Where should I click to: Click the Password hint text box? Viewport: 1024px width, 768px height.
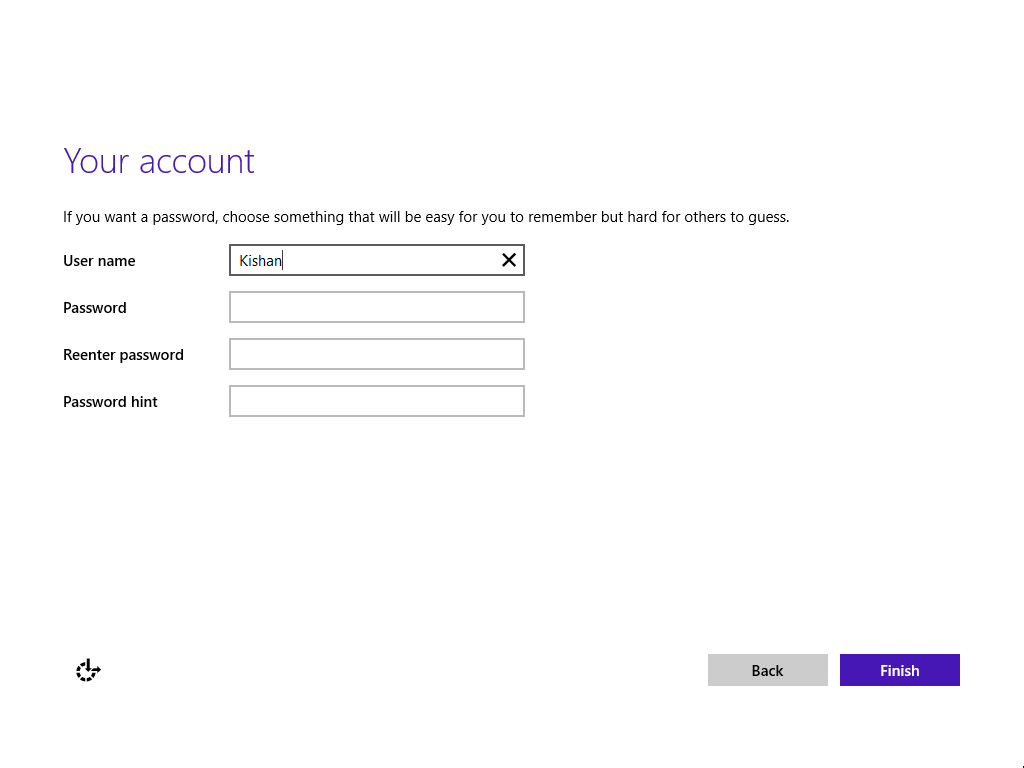click(x=377, y=401)
